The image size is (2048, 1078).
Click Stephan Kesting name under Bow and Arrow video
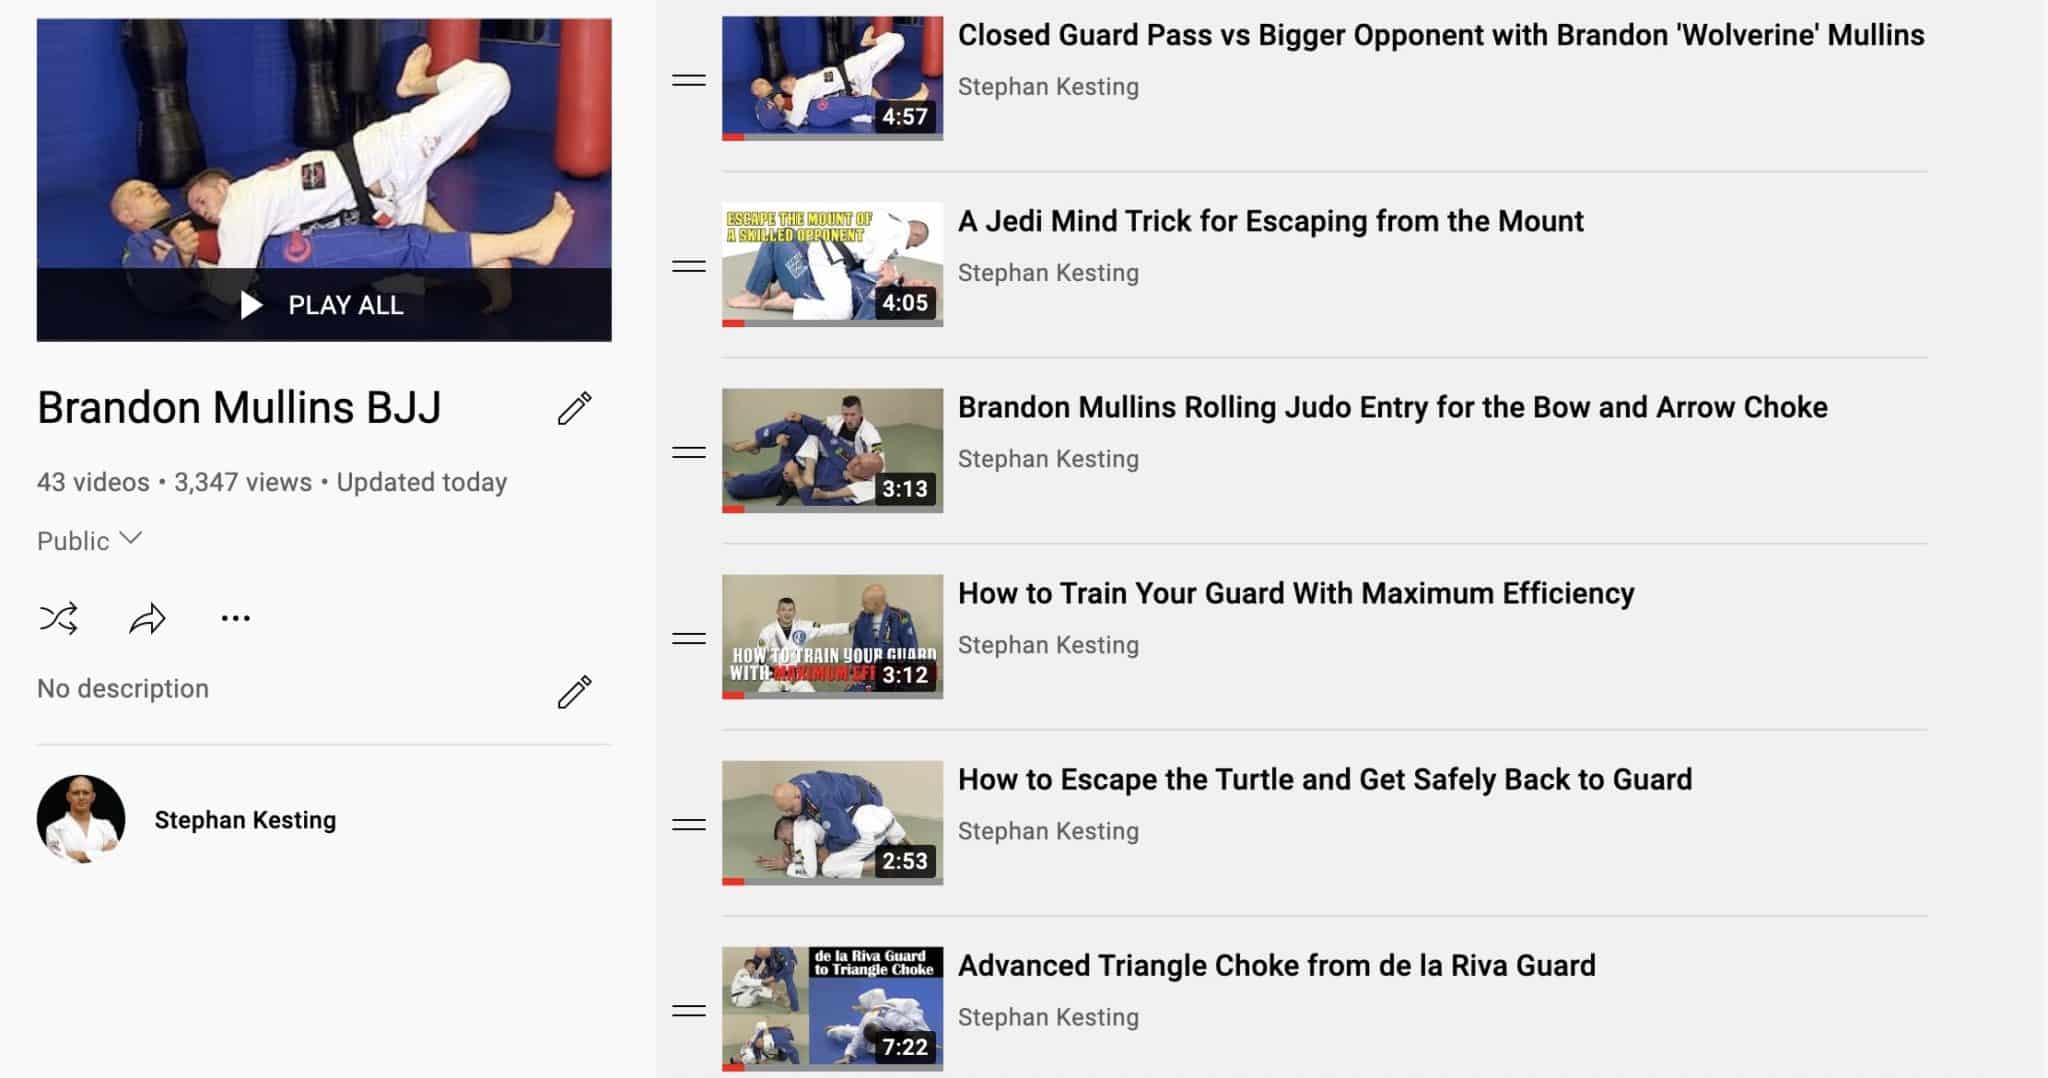(x=1048, y=459)
